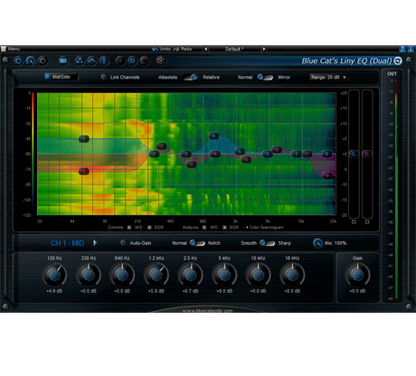Click the blue window layout toolbar icon
416x376 pixels.
tap(63, 61)
